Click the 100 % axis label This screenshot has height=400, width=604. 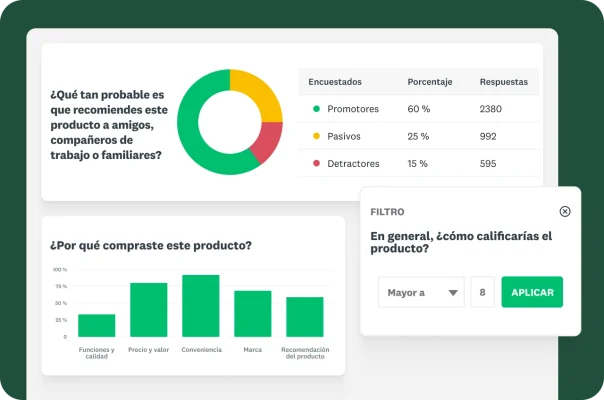(x=60, y=269)
